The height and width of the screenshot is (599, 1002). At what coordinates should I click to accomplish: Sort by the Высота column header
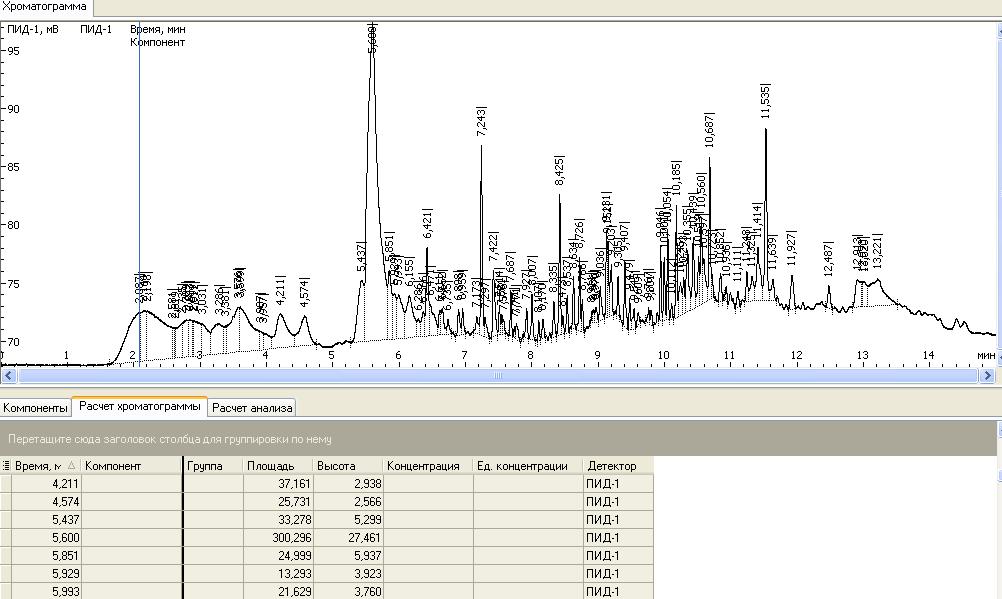(347, 466)
